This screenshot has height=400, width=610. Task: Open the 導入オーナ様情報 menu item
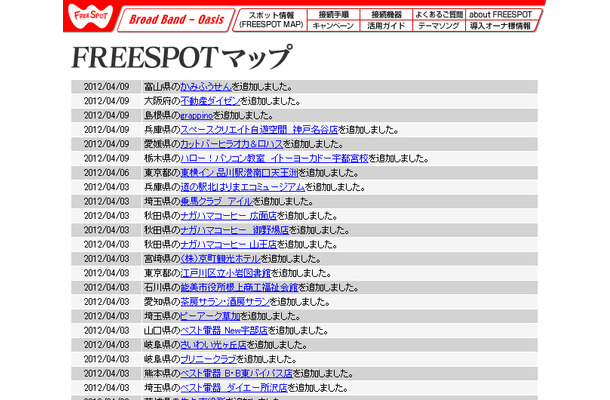click(500, 26)
